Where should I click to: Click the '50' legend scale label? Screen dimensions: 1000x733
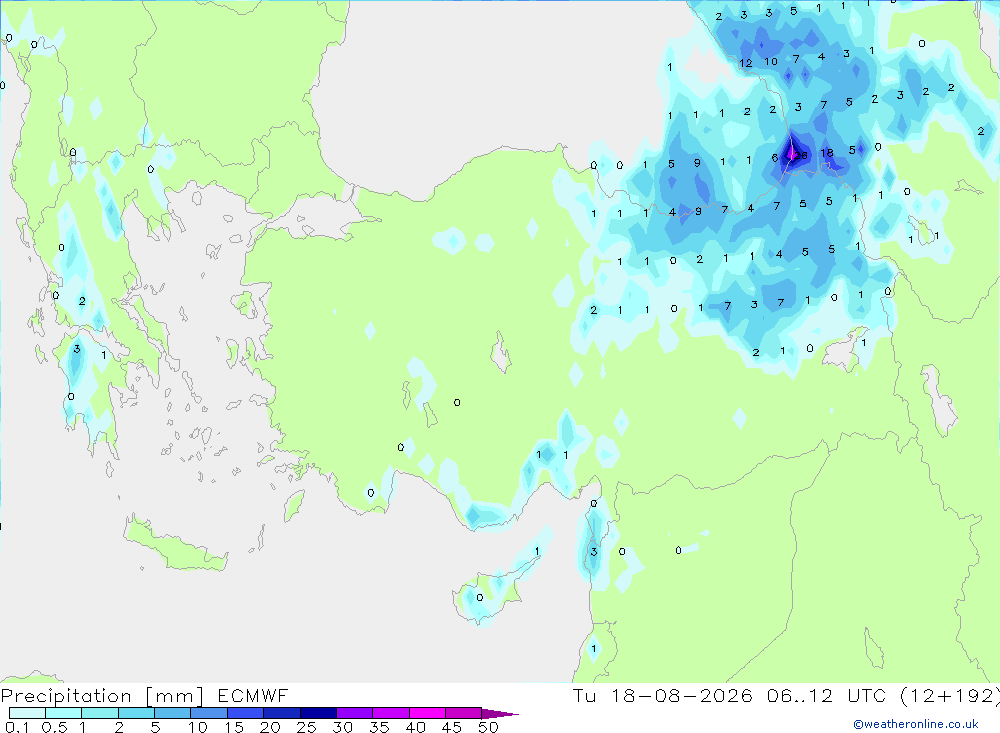click(488, 727)
